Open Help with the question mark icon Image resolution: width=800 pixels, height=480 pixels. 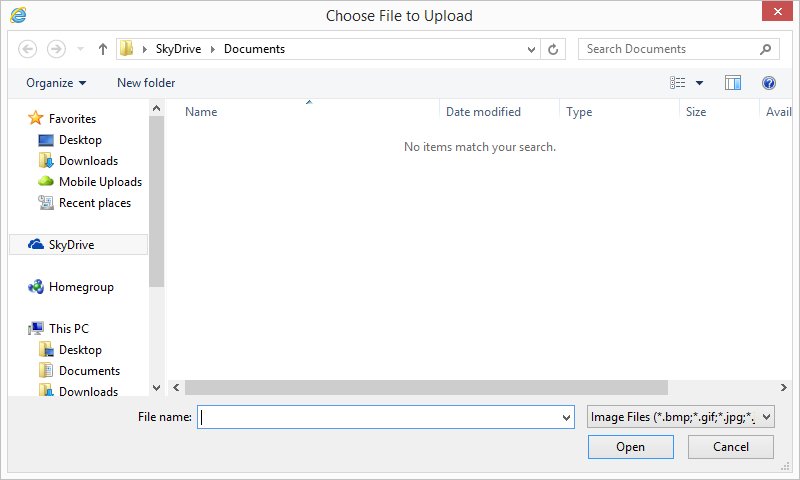(769, 83)
